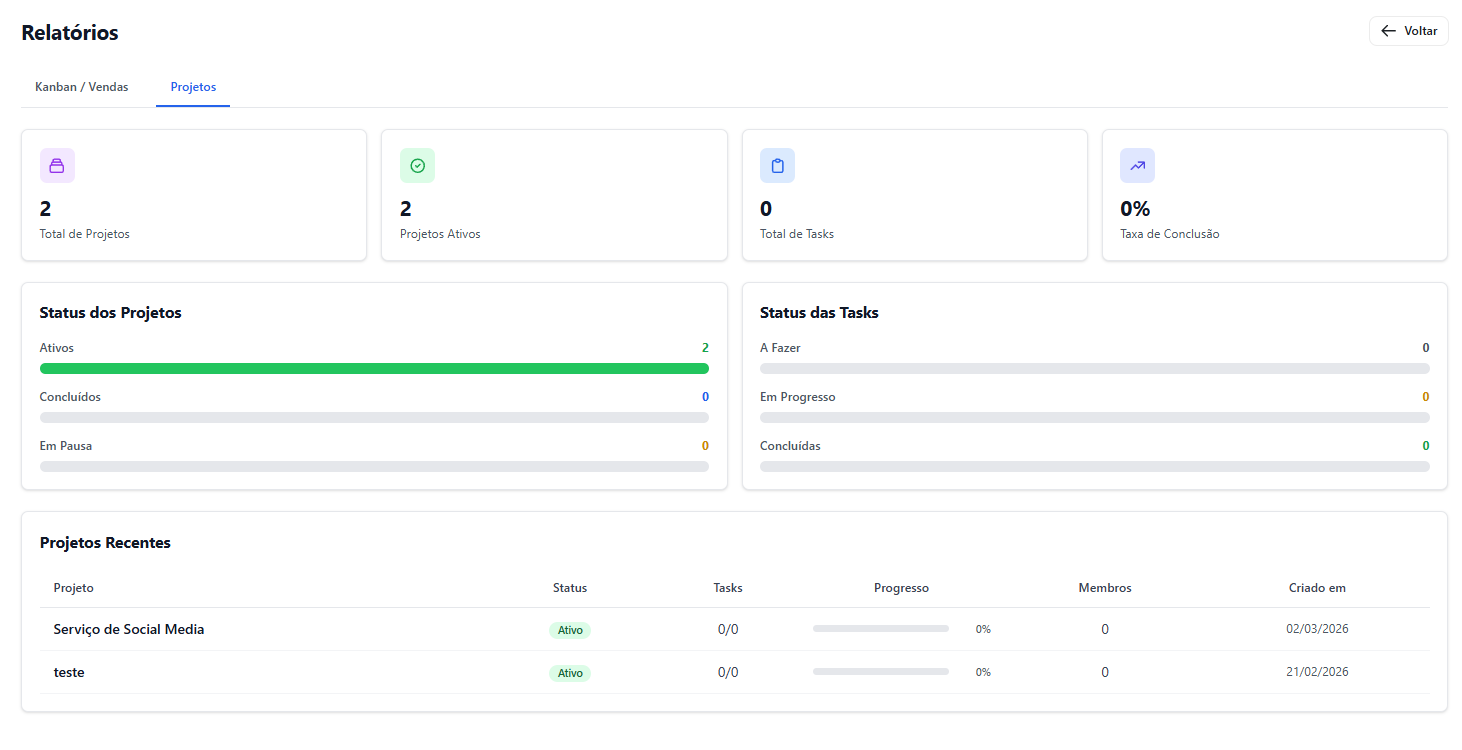Click the Em Pausa status bar

click(x=374, y=466)
